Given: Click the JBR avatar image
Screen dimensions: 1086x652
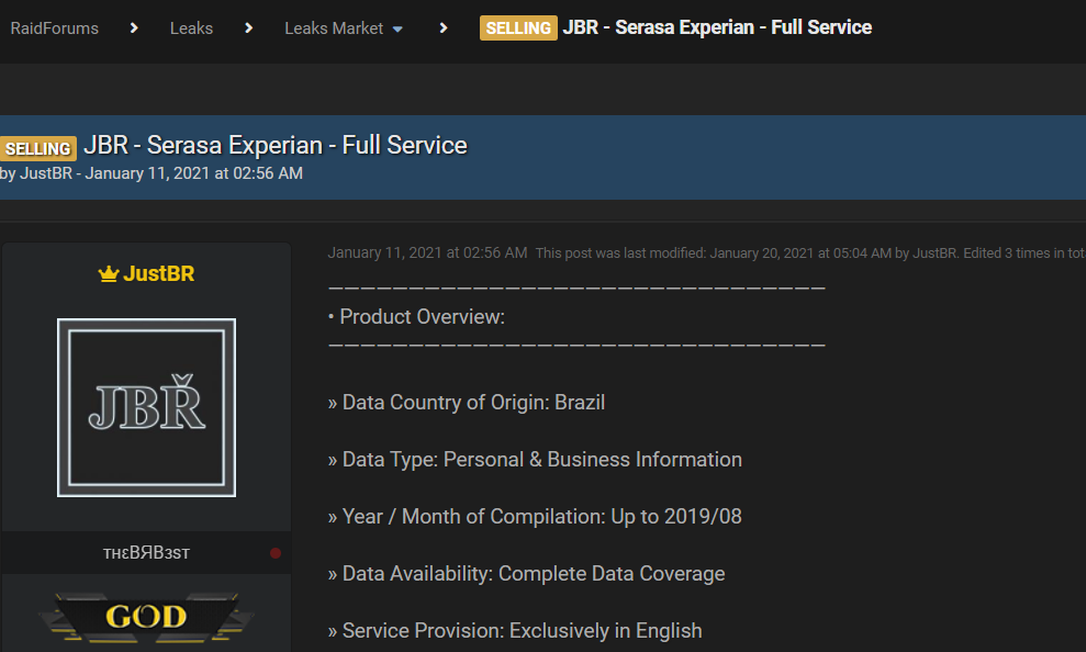Looking at the screenshot, I should [x=146, y=407].
